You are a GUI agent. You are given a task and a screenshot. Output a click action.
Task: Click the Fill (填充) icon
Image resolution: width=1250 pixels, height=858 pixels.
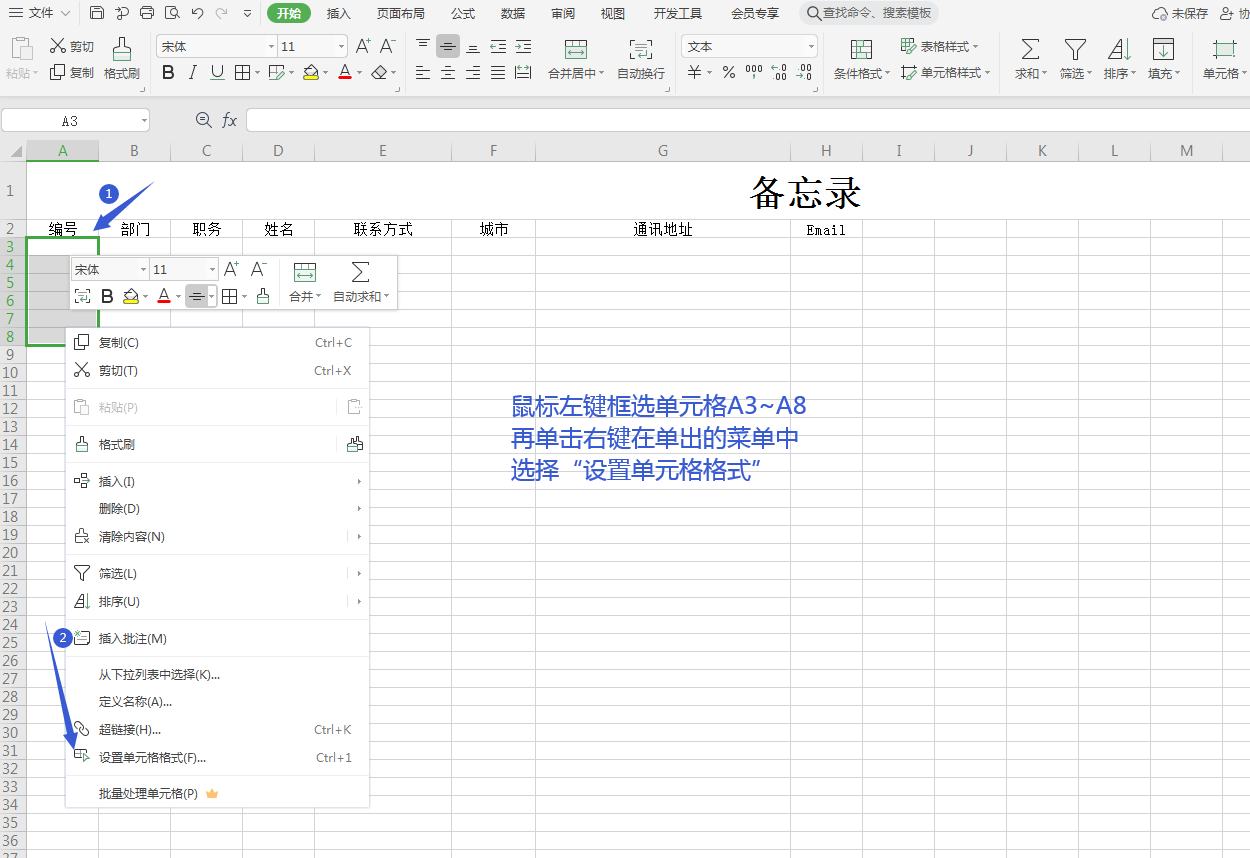1163,49
